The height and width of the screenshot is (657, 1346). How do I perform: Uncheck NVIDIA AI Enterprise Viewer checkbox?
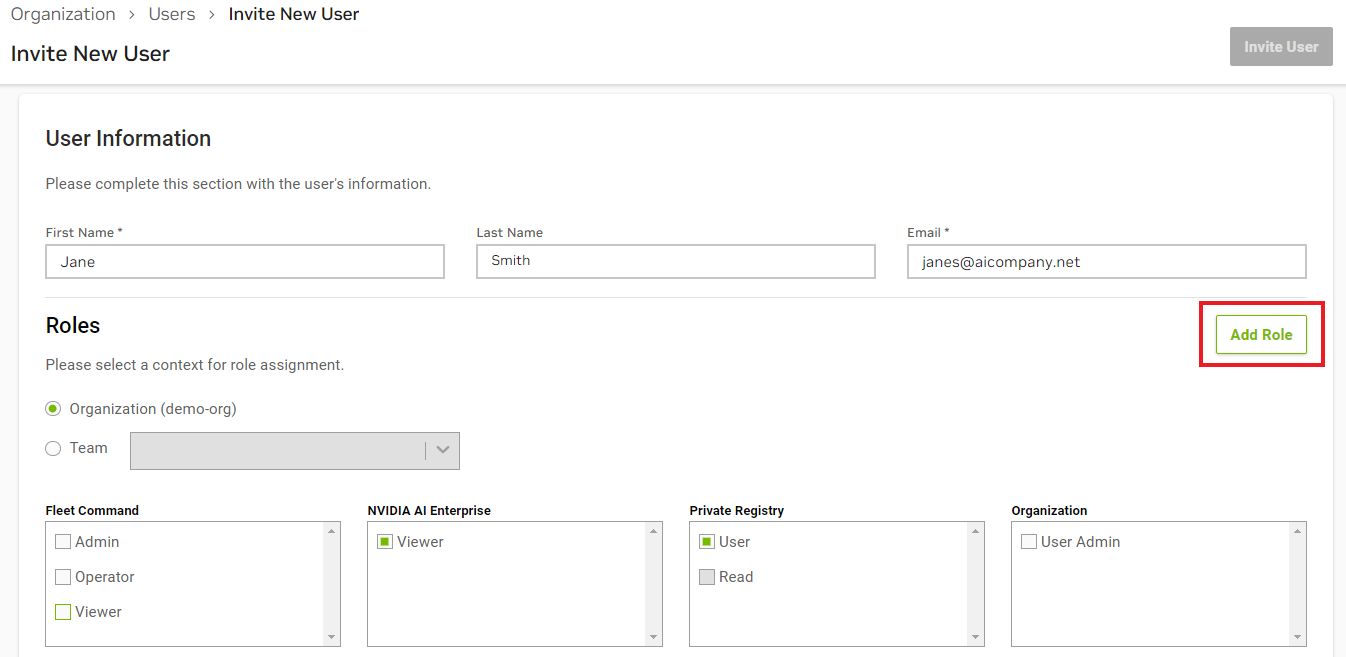[385, 542]
